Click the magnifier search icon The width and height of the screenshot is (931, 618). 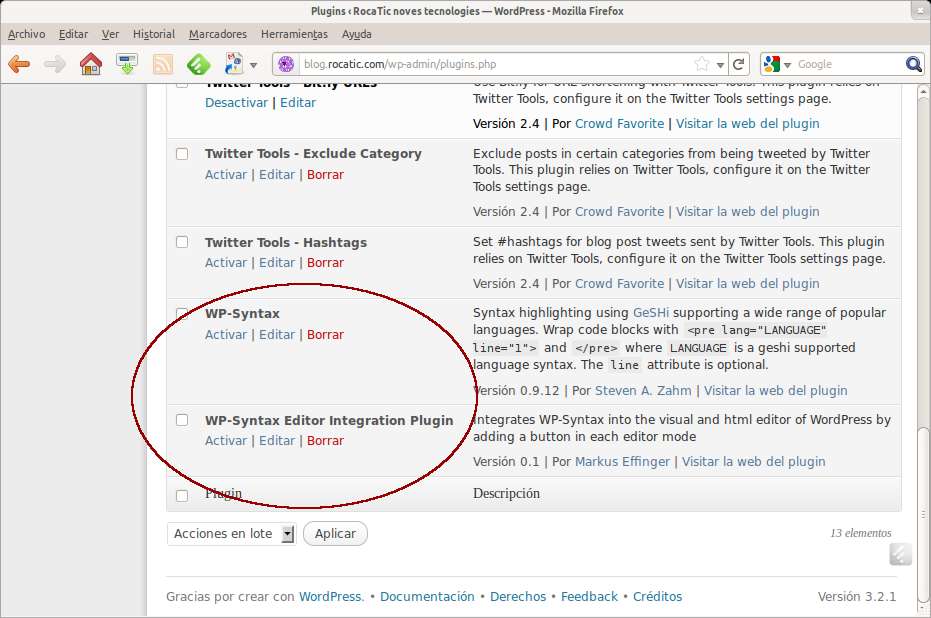point(914,64)
